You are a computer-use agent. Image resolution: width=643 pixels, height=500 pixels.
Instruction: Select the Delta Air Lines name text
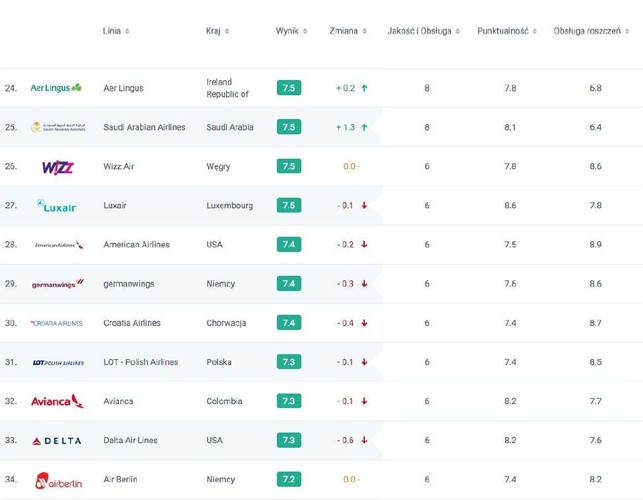point(130,440)
